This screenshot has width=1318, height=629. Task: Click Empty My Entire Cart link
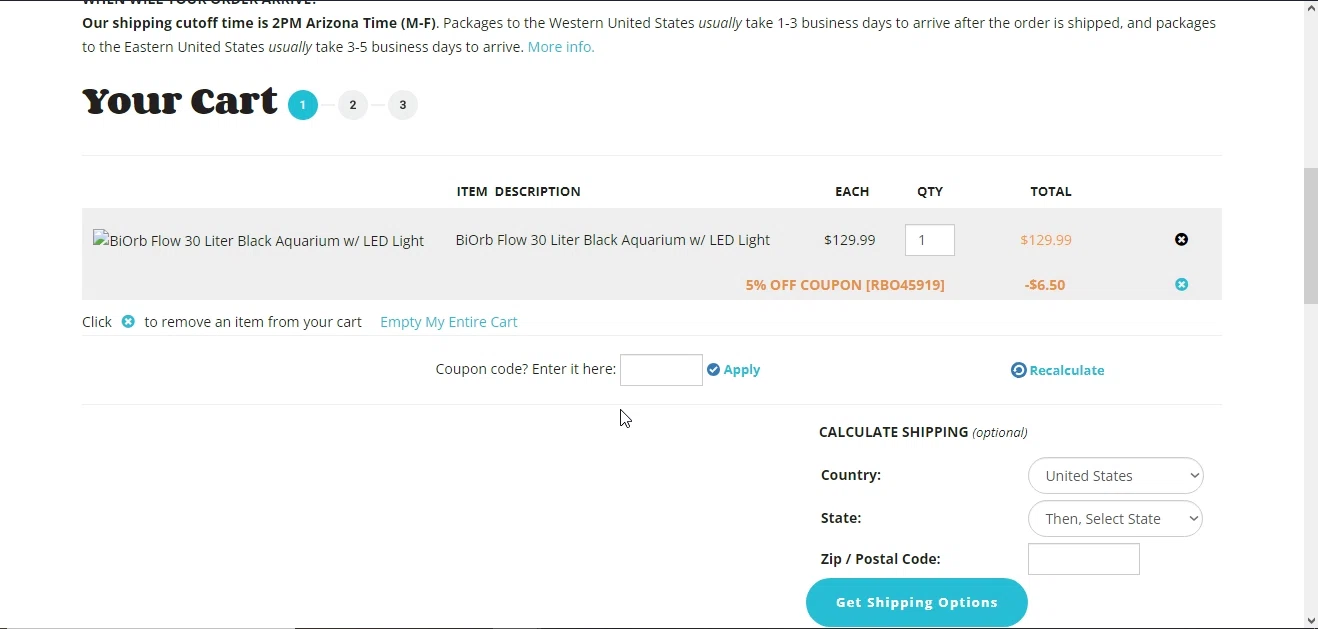click(x=449, y=322)
